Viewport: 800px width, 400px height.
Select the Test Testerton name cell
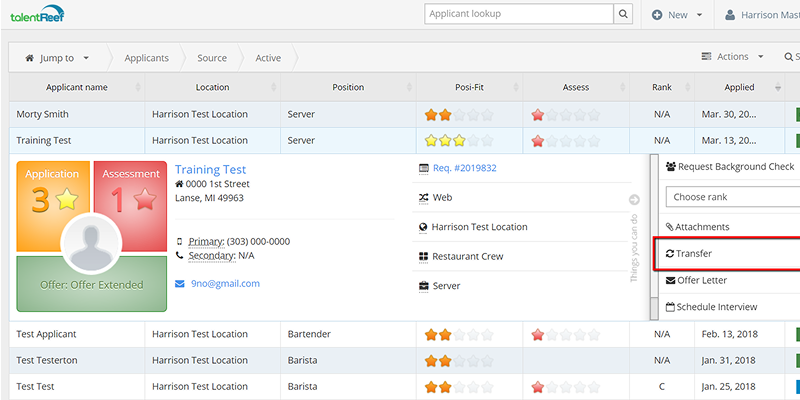pos(77,360)
